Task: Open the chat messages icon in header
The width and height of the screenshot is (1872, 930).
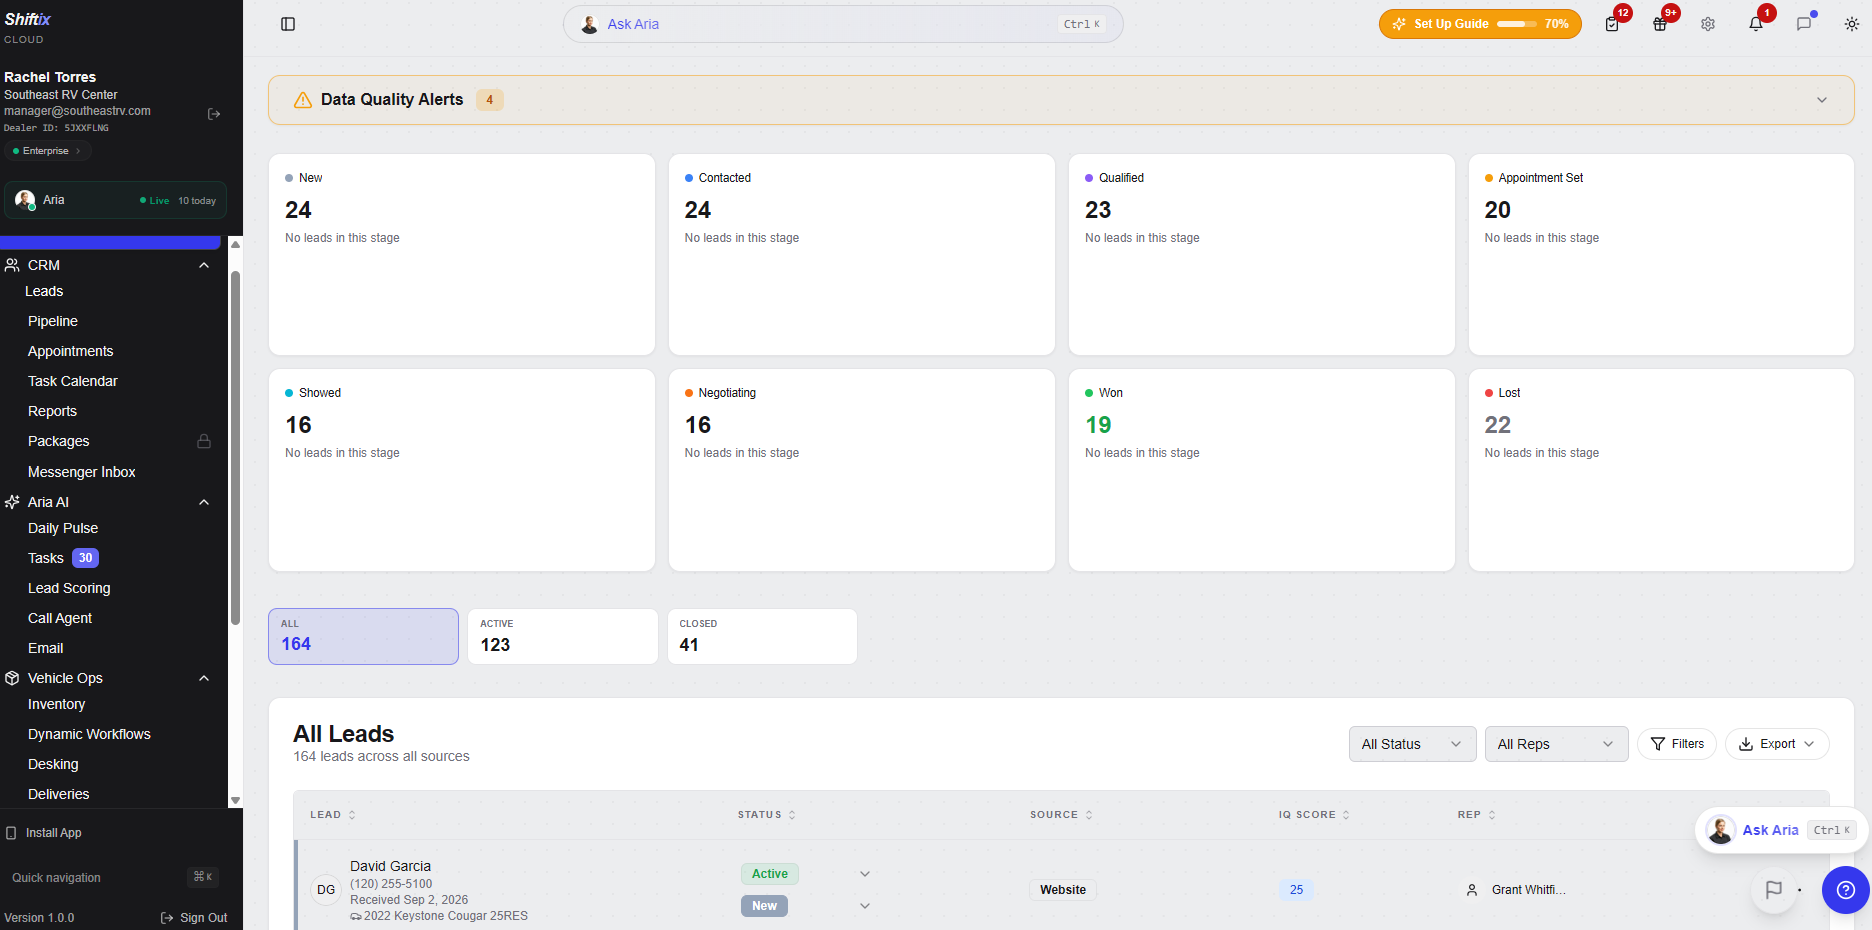Action: pyautogui.click(x=1804, y=24)
